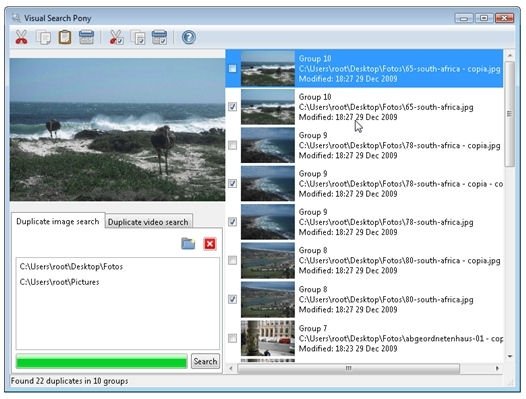Click Delete checked items toolbar icon
526x399 pixels.
click(x=159, y=37)
